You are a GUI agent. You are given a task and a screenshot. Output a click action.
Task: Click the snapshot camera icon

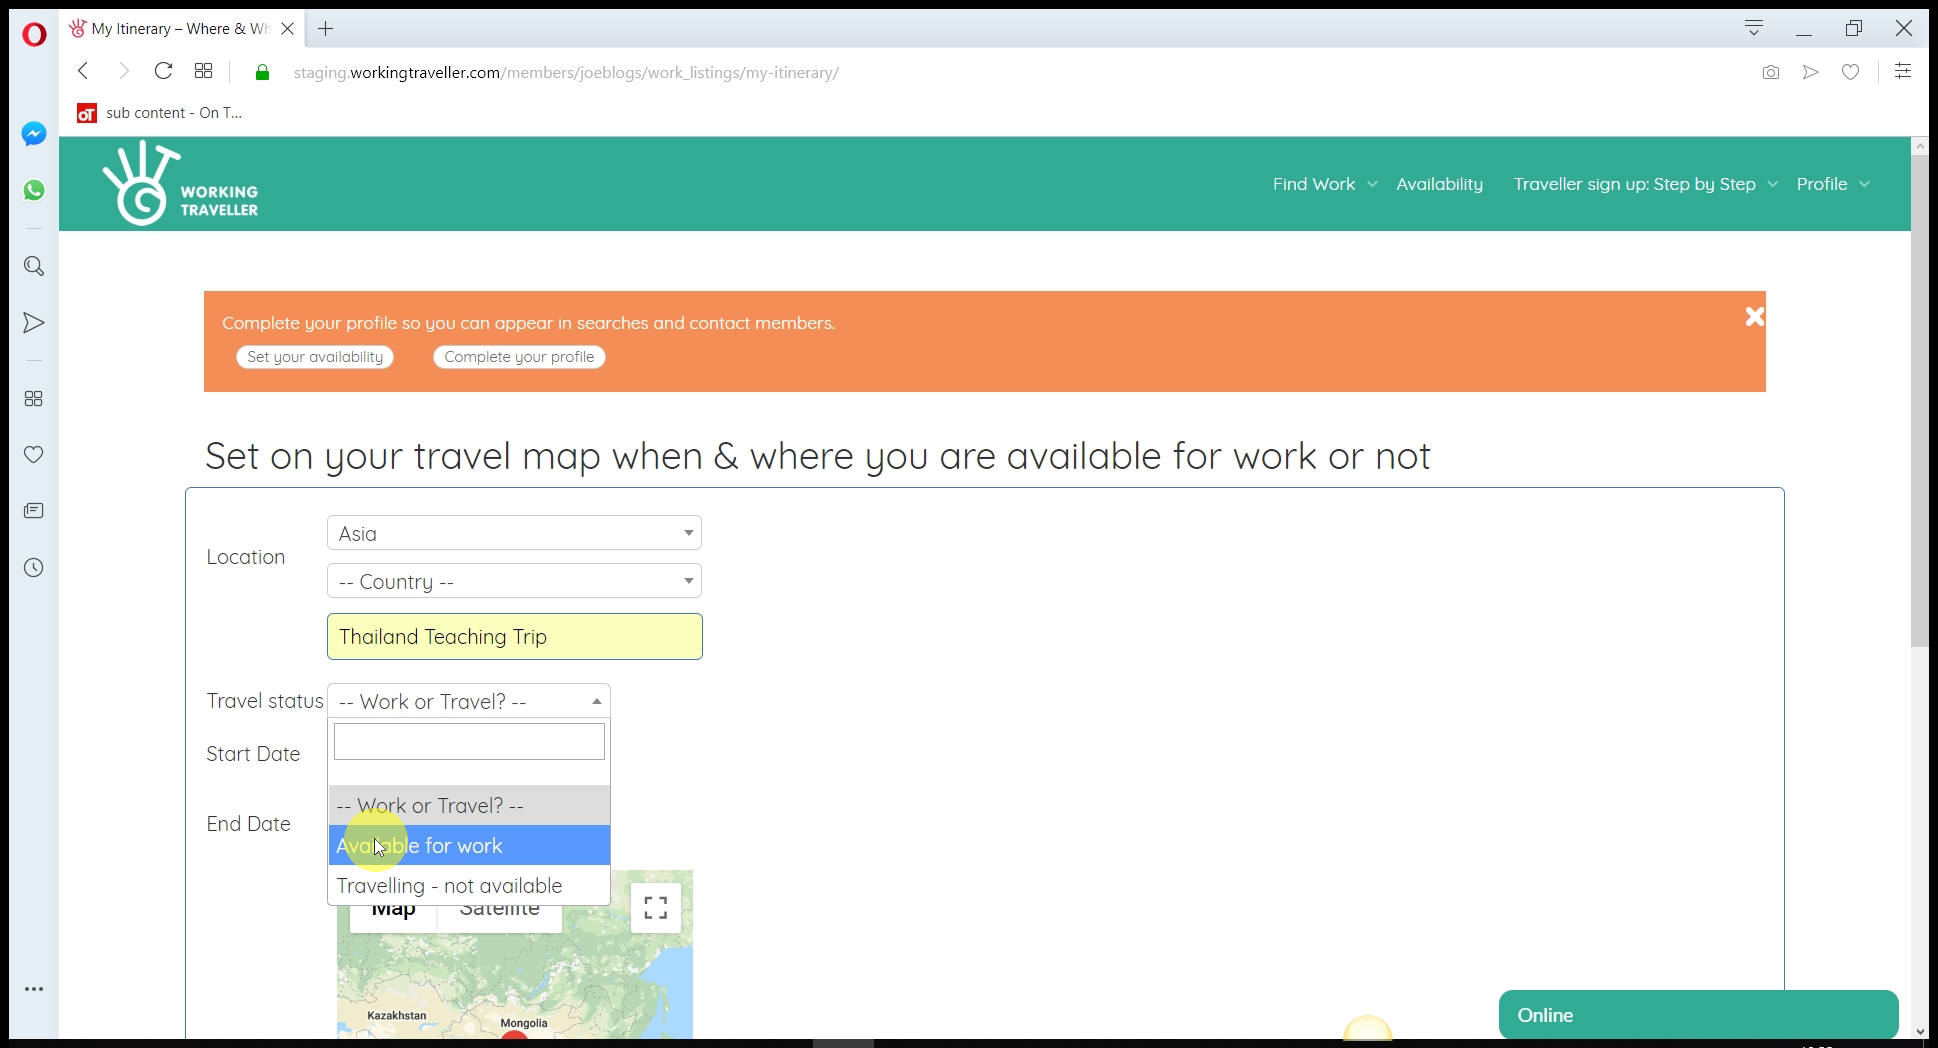1770,72
